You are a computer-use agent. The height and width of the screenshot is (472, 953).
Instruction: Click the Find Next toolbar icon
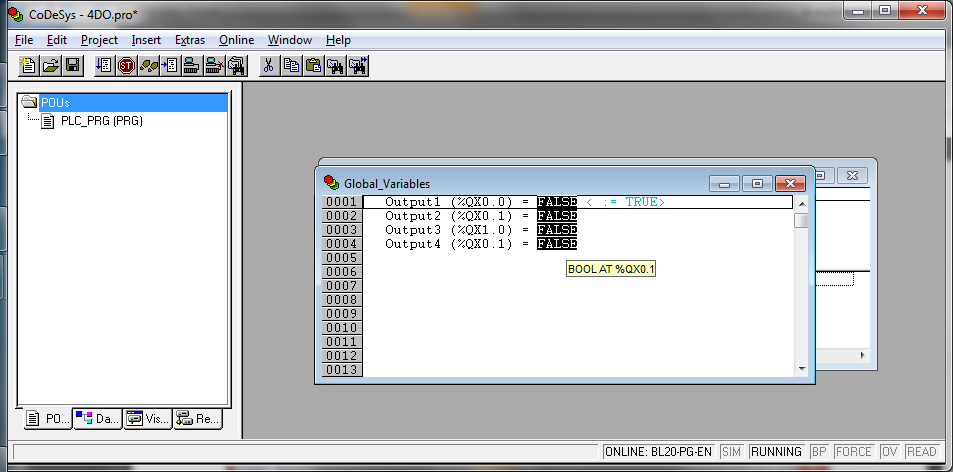[x=357, y=66]
